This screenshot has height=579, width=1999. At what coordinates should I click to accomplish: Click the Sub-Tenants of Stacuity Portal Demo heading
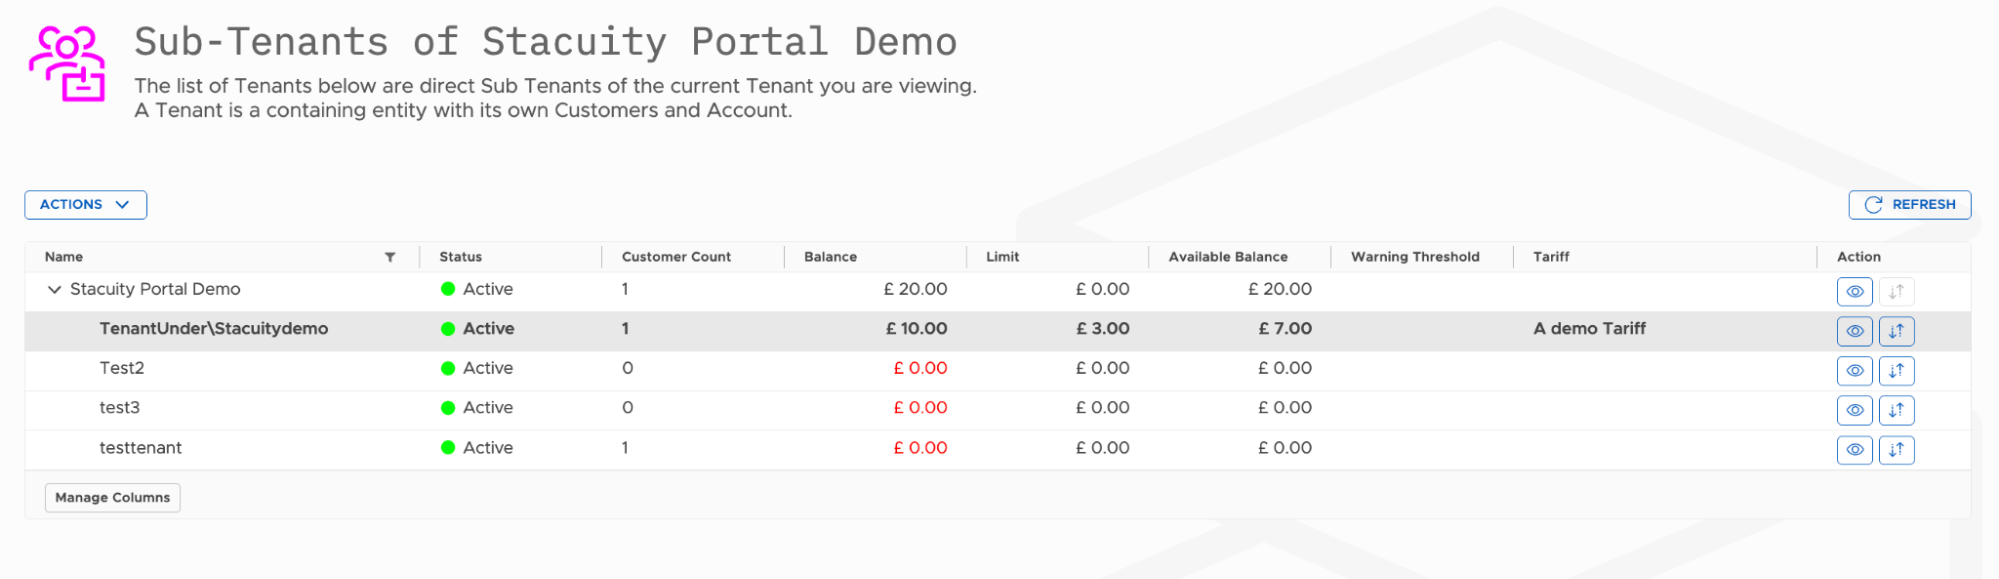(546, 42)
